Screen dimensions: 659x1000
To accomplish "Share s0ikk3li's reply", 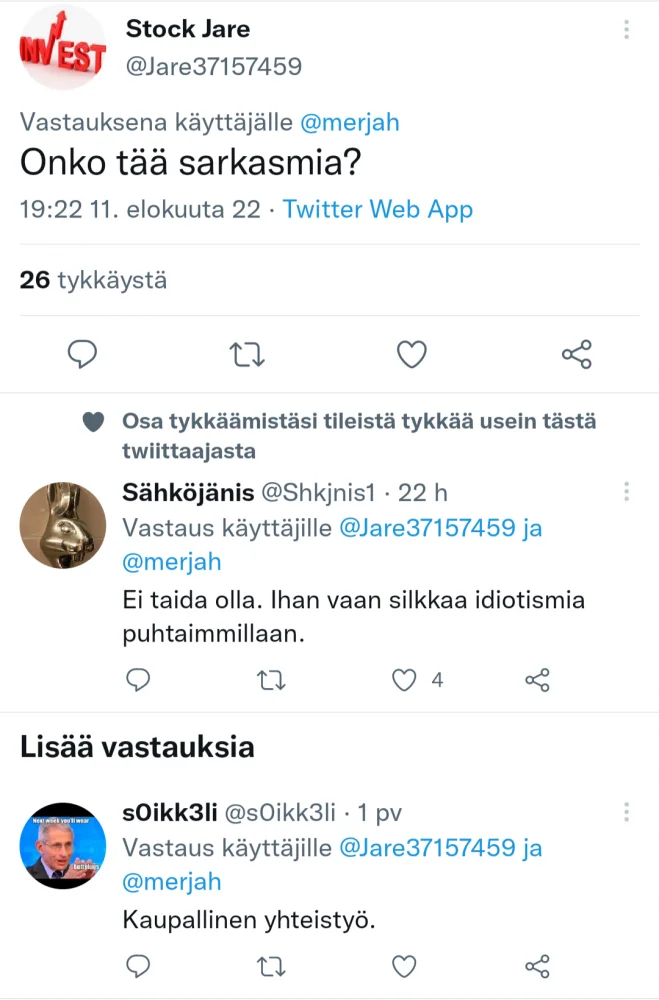I will click(x=537, y=966).
